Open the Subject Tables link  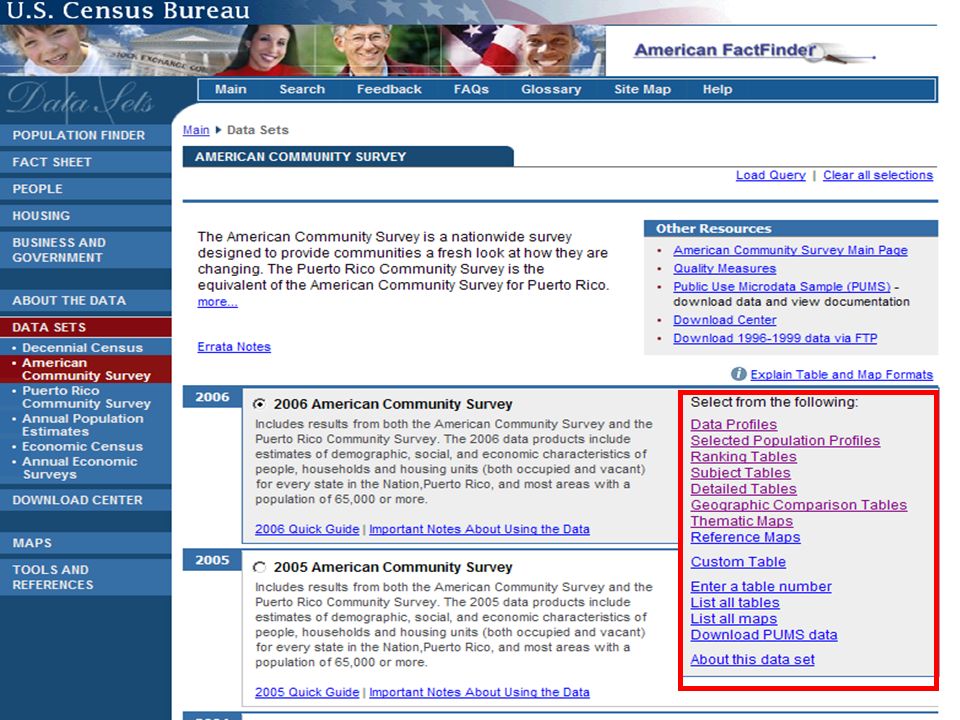point(740,473)
